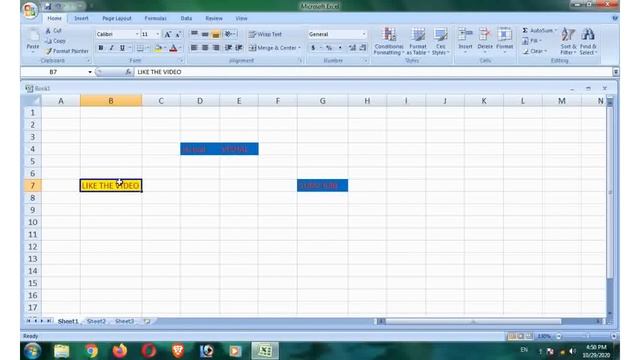Image resolution: width=640 pixels, height=360 pixels.
Task: Open the Calibri font name dropdown
Action: 137,34
